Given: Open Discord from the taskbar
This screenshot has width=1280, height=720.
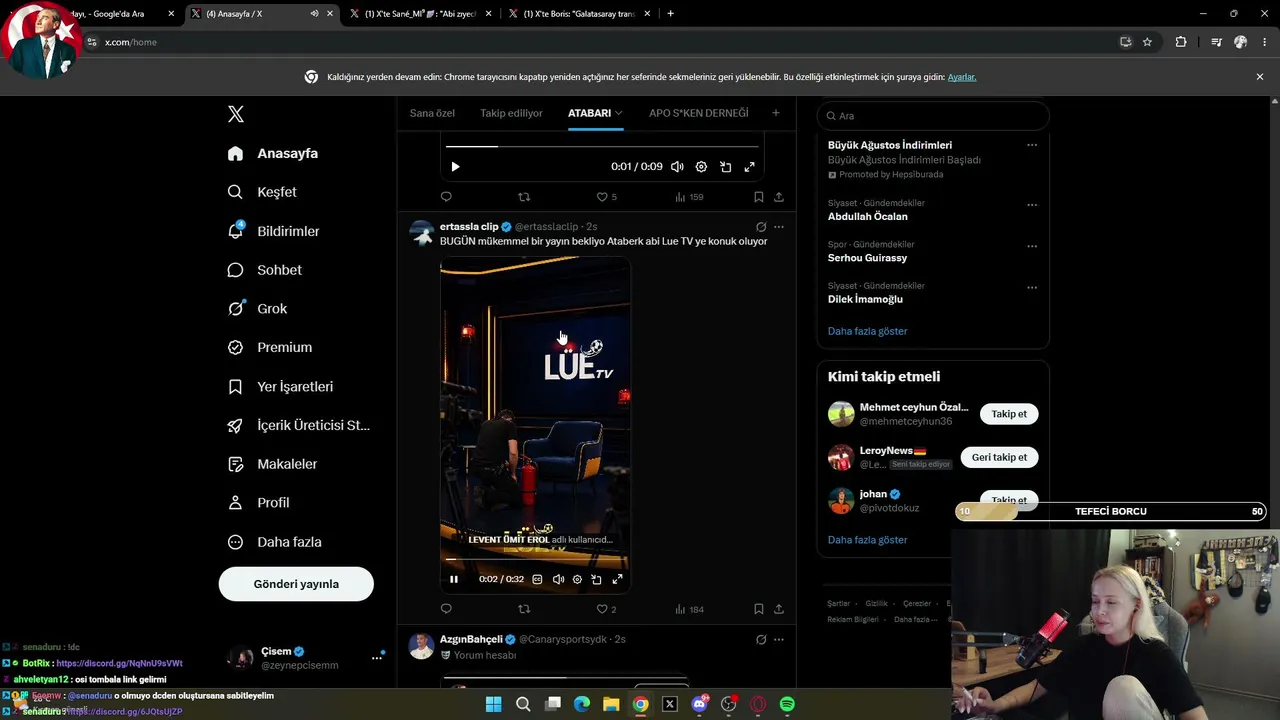Looking at the screenshot, I should coord(699,704).
